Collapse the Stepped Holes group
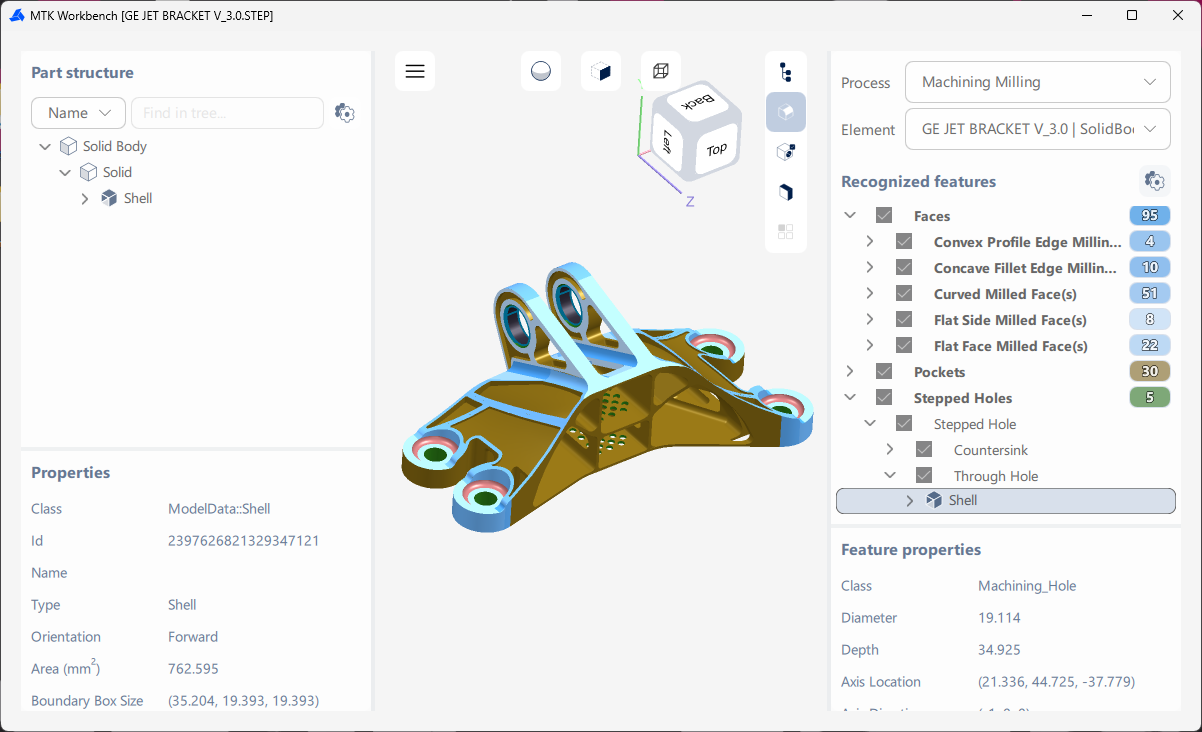1202x732 pixels. 850,398
